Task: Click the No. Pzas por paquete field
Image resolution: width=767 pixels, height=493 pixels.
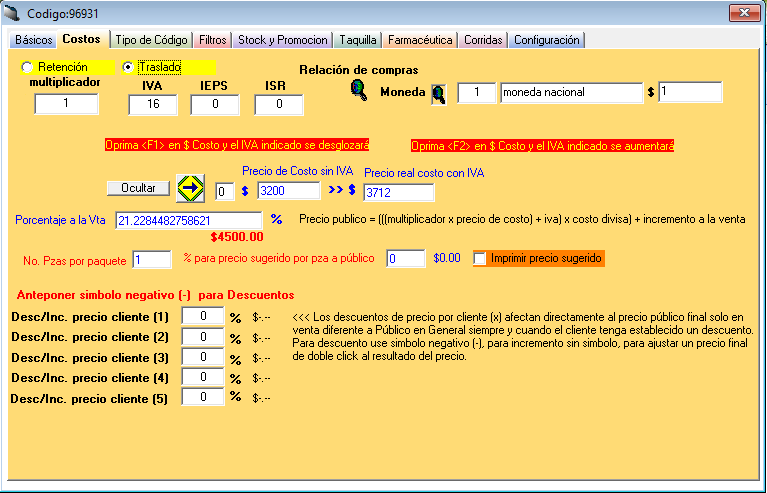Action: [152, 260]
